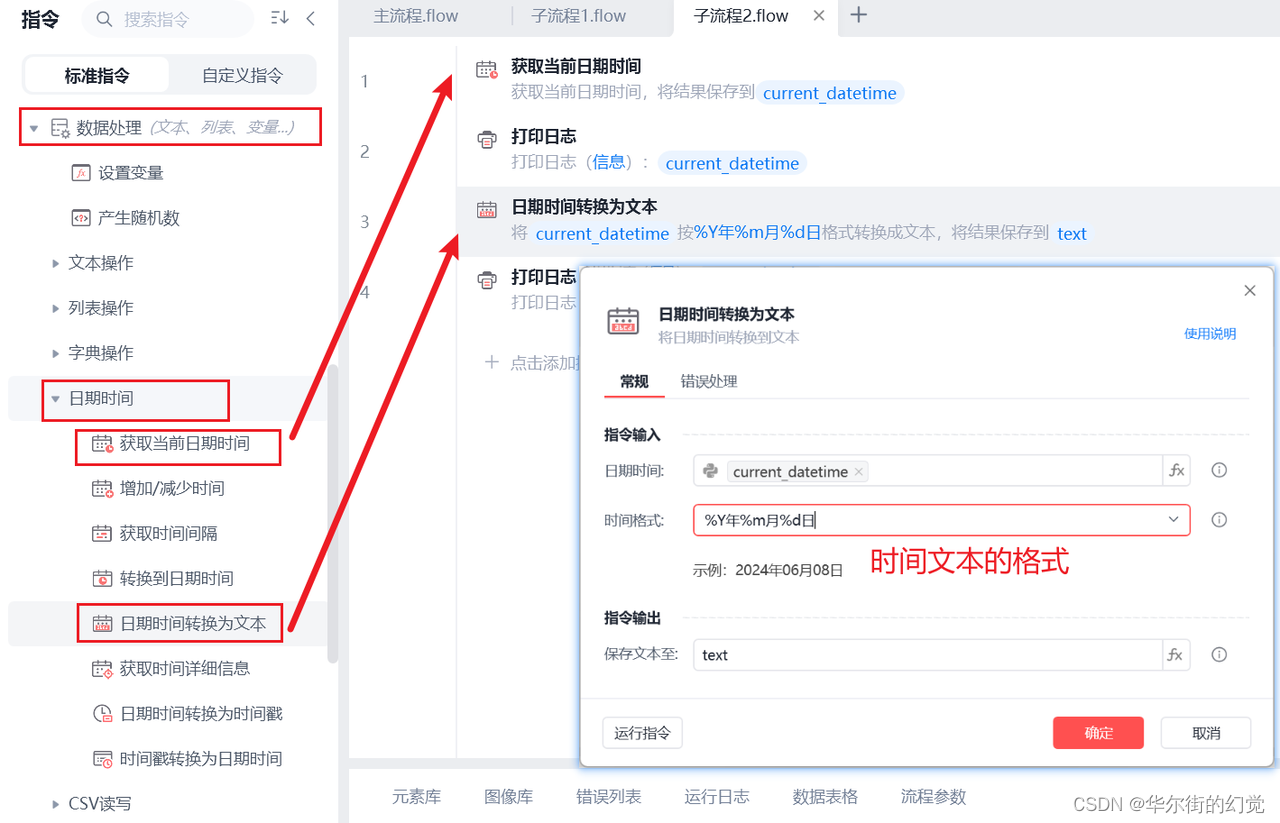Screen dimensions: 1280x823
Task: Click the sort commands icon
Action: coord(280,18)
